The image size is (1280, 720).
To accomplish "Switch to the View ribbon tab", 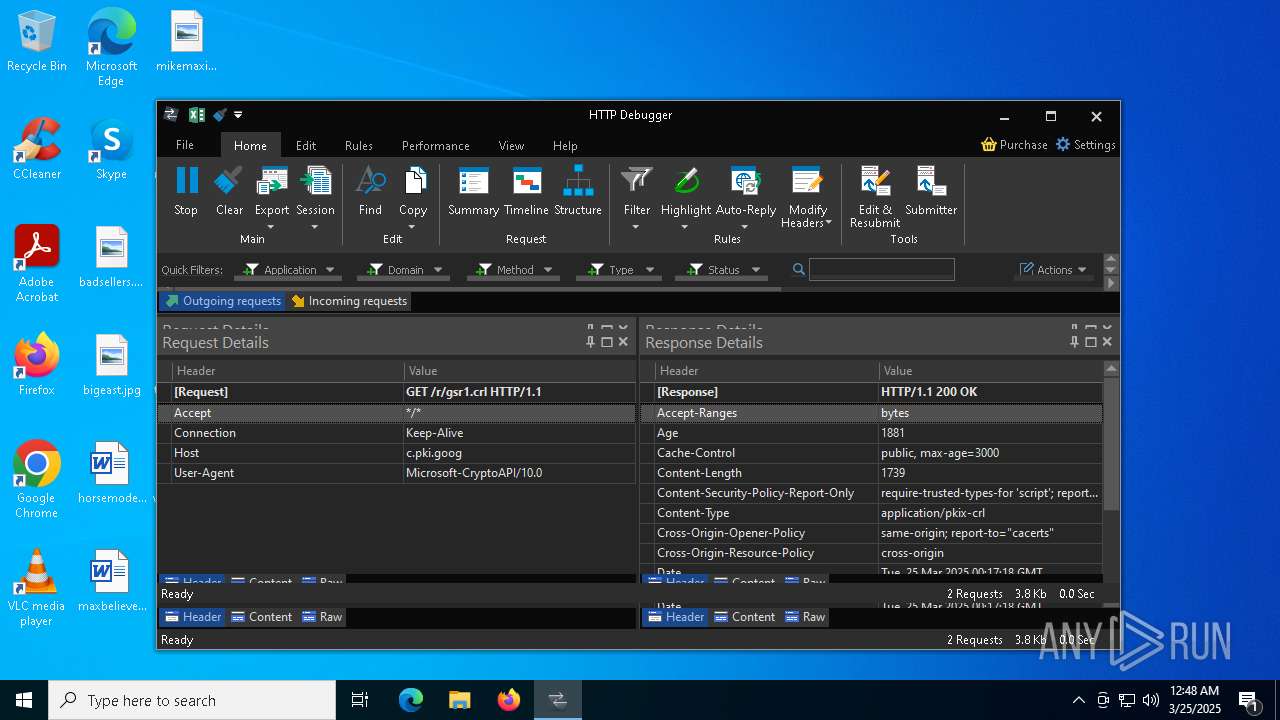I will click(511, 145).
